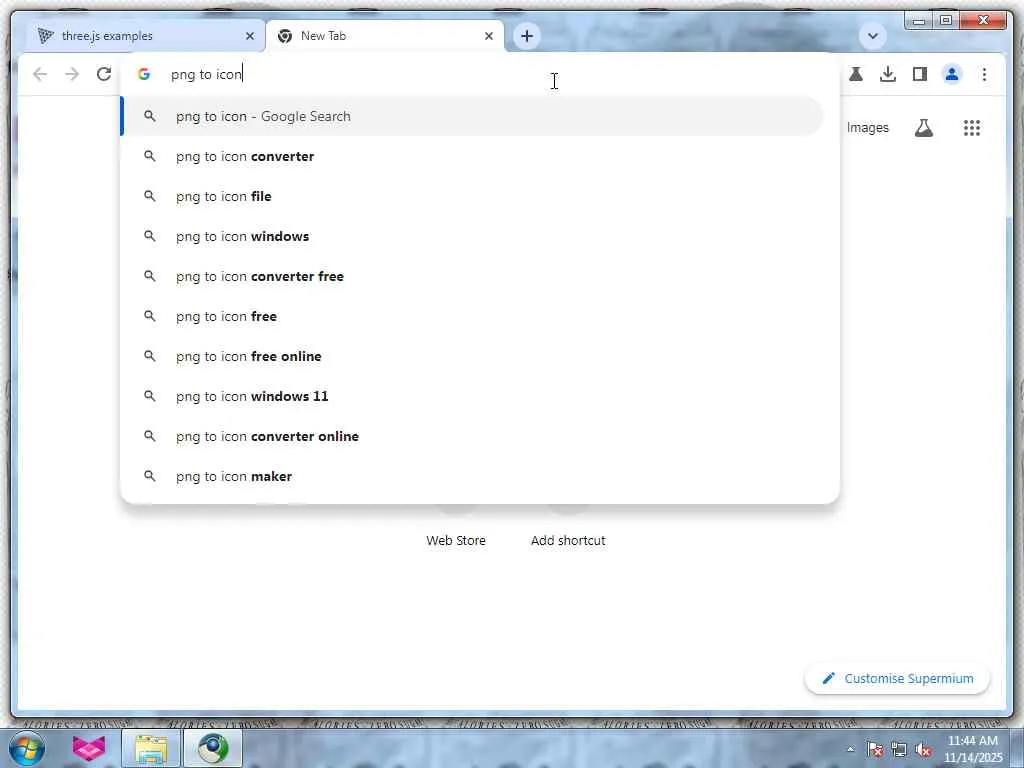Select 'png to icon converter free' suggestion
The width and height of the screenshot is (1024, 768).
click(x=472, y=276)
